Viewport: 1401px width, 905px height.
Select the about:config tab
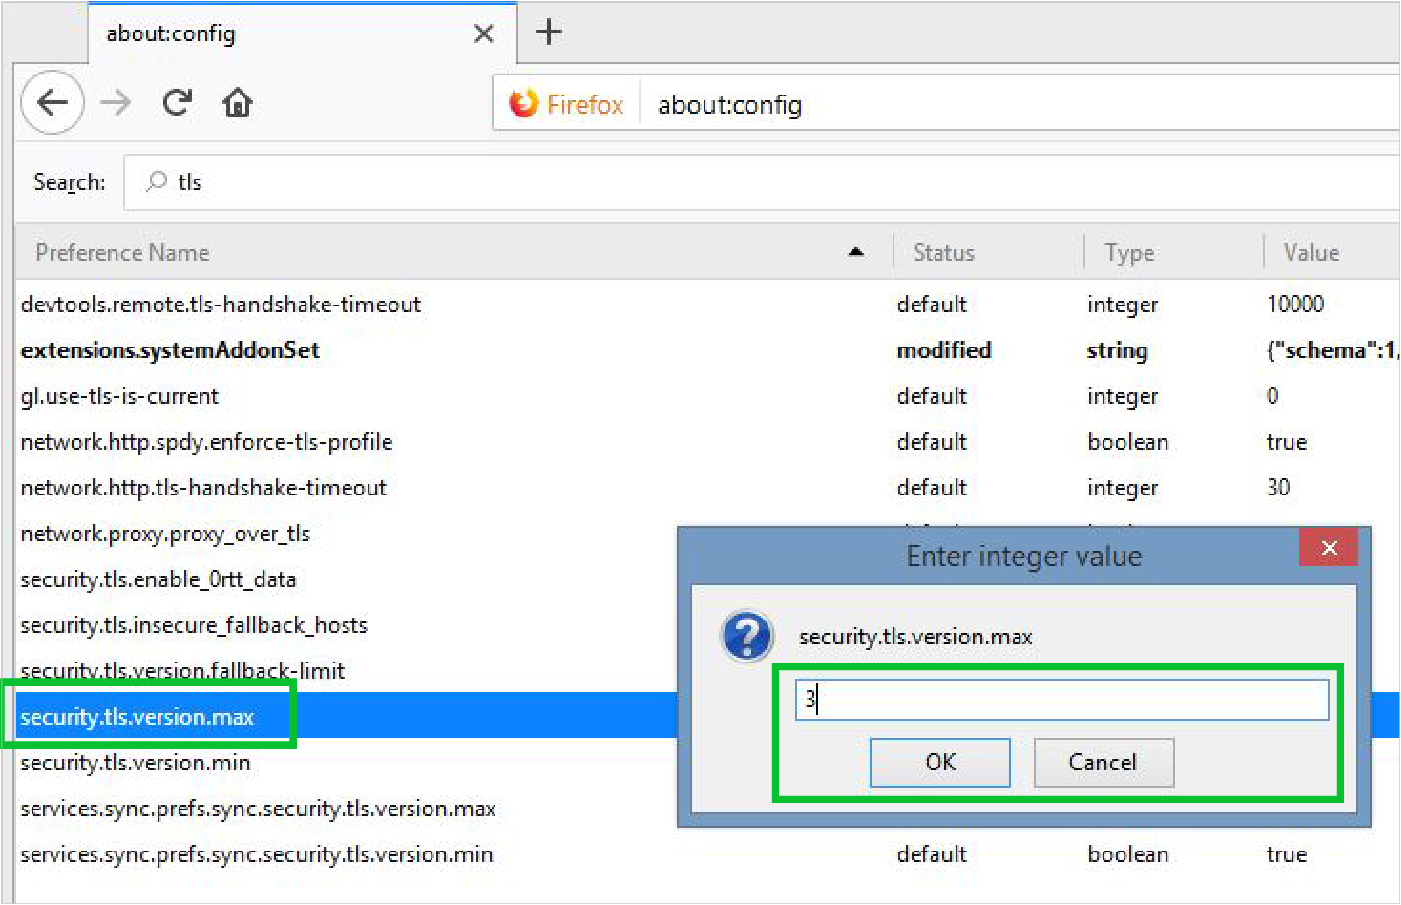pos(280,34)
